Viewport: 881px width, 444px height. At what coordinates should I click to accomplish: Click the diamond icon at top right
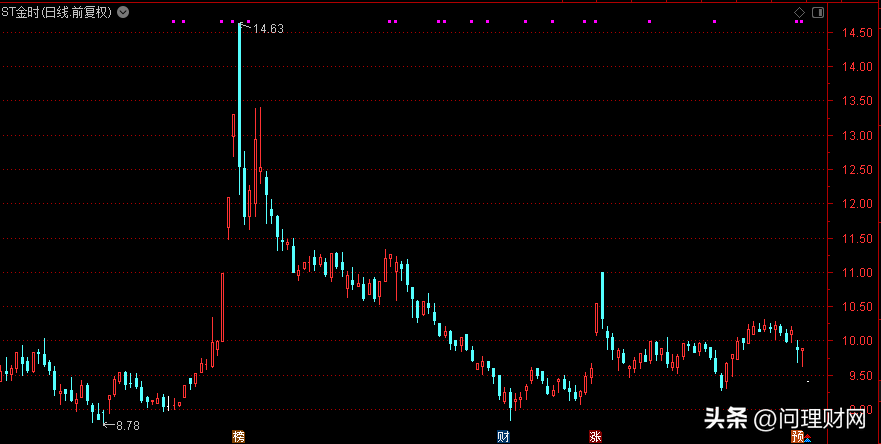coord(799,12)
